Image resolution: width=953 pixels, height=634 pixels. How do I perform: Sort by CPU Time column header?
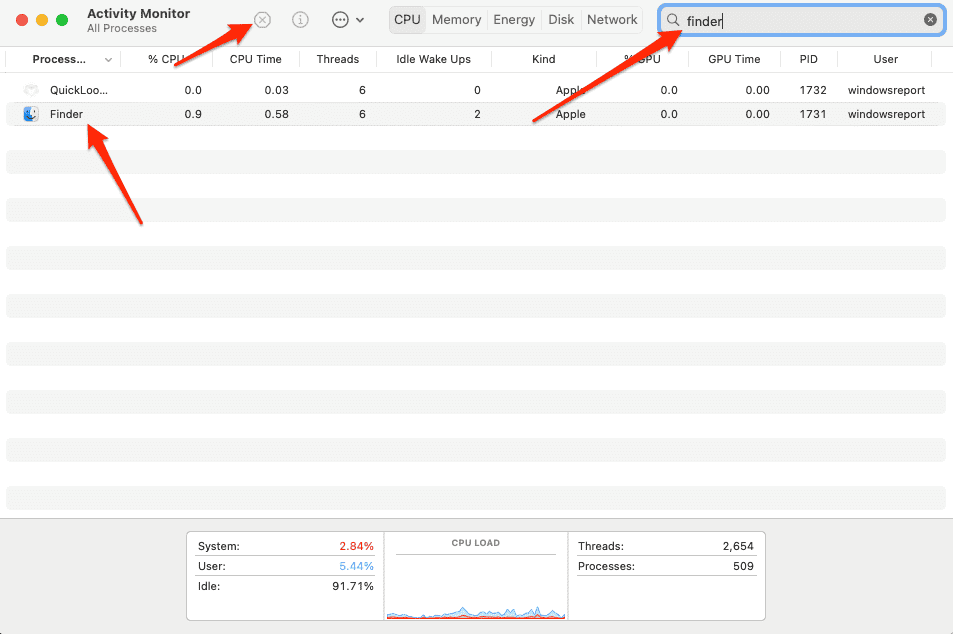(x=255, y=59)
